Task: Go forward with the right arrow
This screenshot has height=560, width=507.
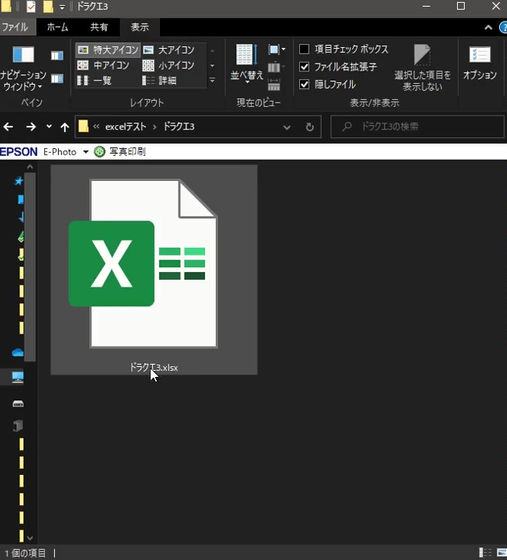Action: coord(31,127)
